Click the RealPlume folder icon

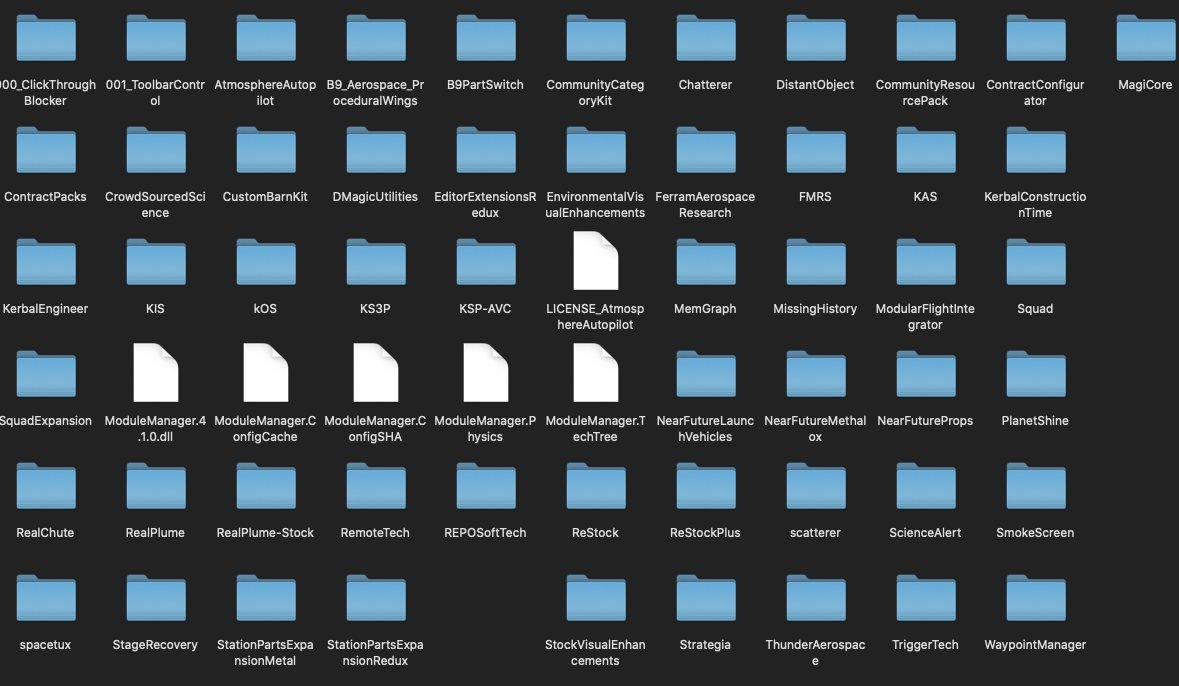(156, 486)
